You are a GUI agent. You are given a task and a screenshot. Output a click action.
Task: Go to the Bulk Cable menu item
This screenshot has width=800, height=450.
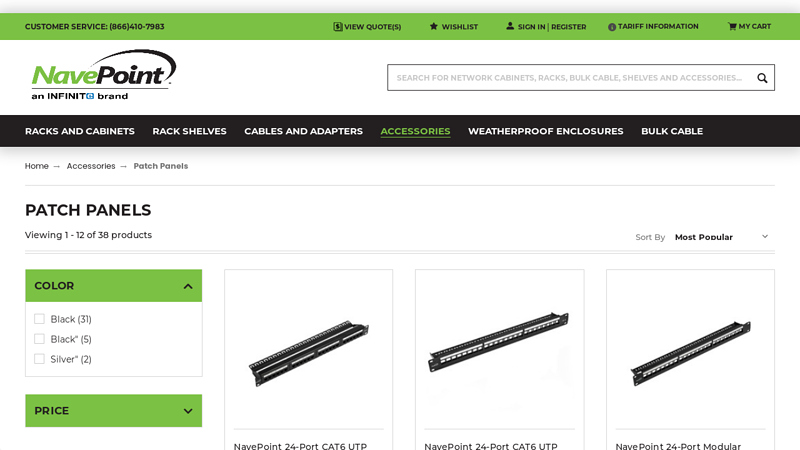(672, 131)
